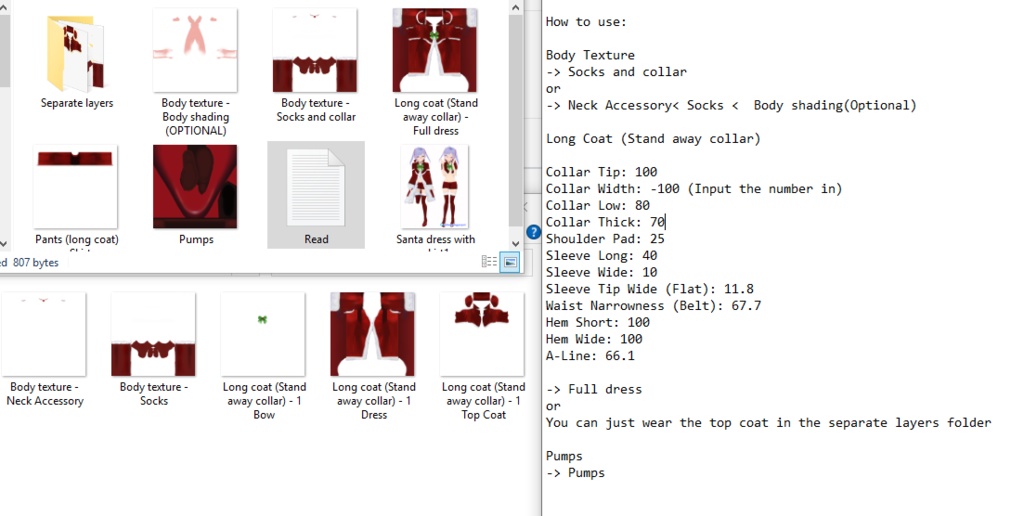Click the 'Sleeve Long: 40' line
Image resolution: width=1024 pixels, height=516 pixels.
[x=601, y=255]
